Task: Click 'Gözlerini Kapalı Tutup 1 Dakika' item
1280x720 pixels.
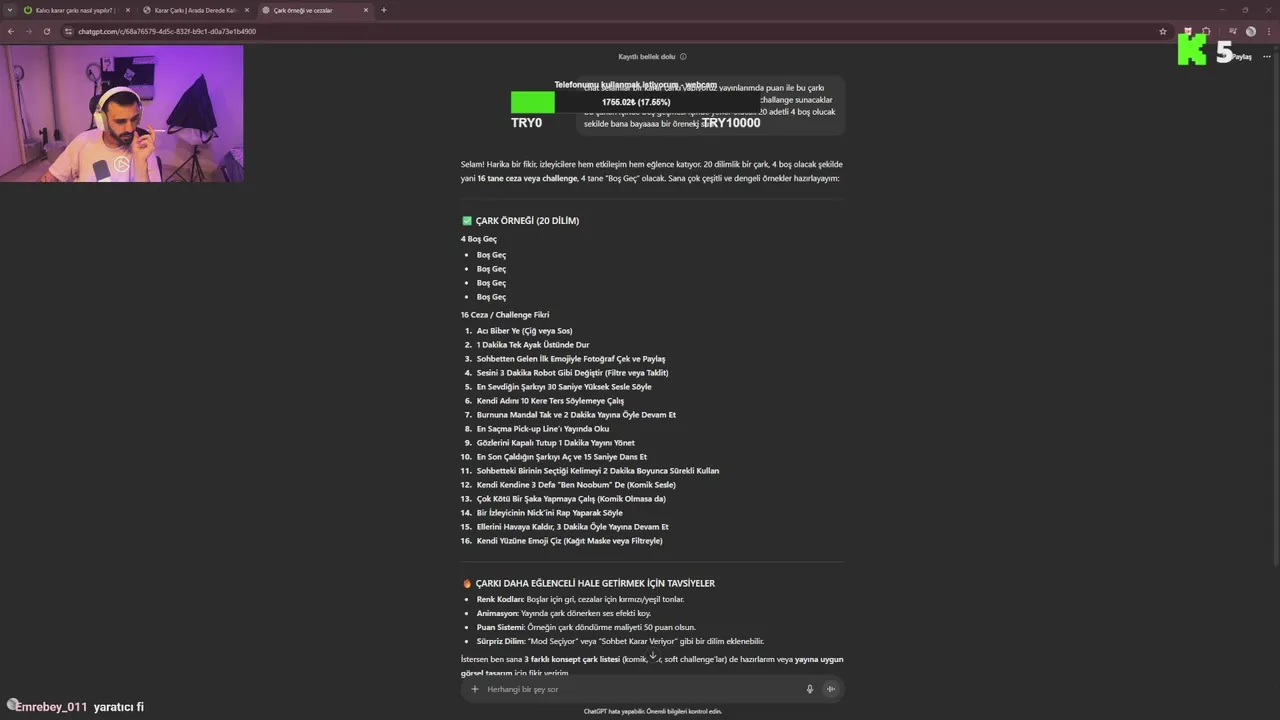Action: pos(555,443)
